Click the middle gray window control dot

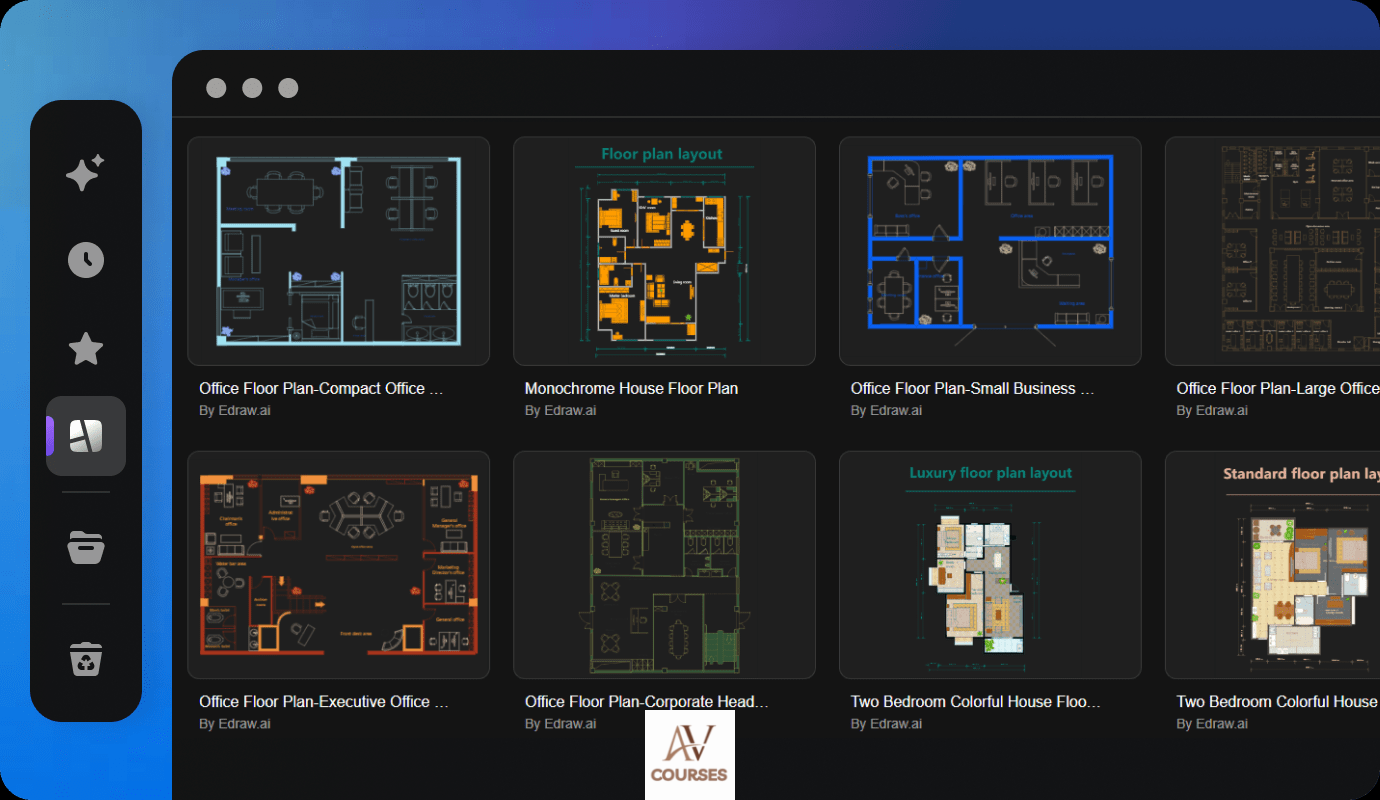click(252, 88)
